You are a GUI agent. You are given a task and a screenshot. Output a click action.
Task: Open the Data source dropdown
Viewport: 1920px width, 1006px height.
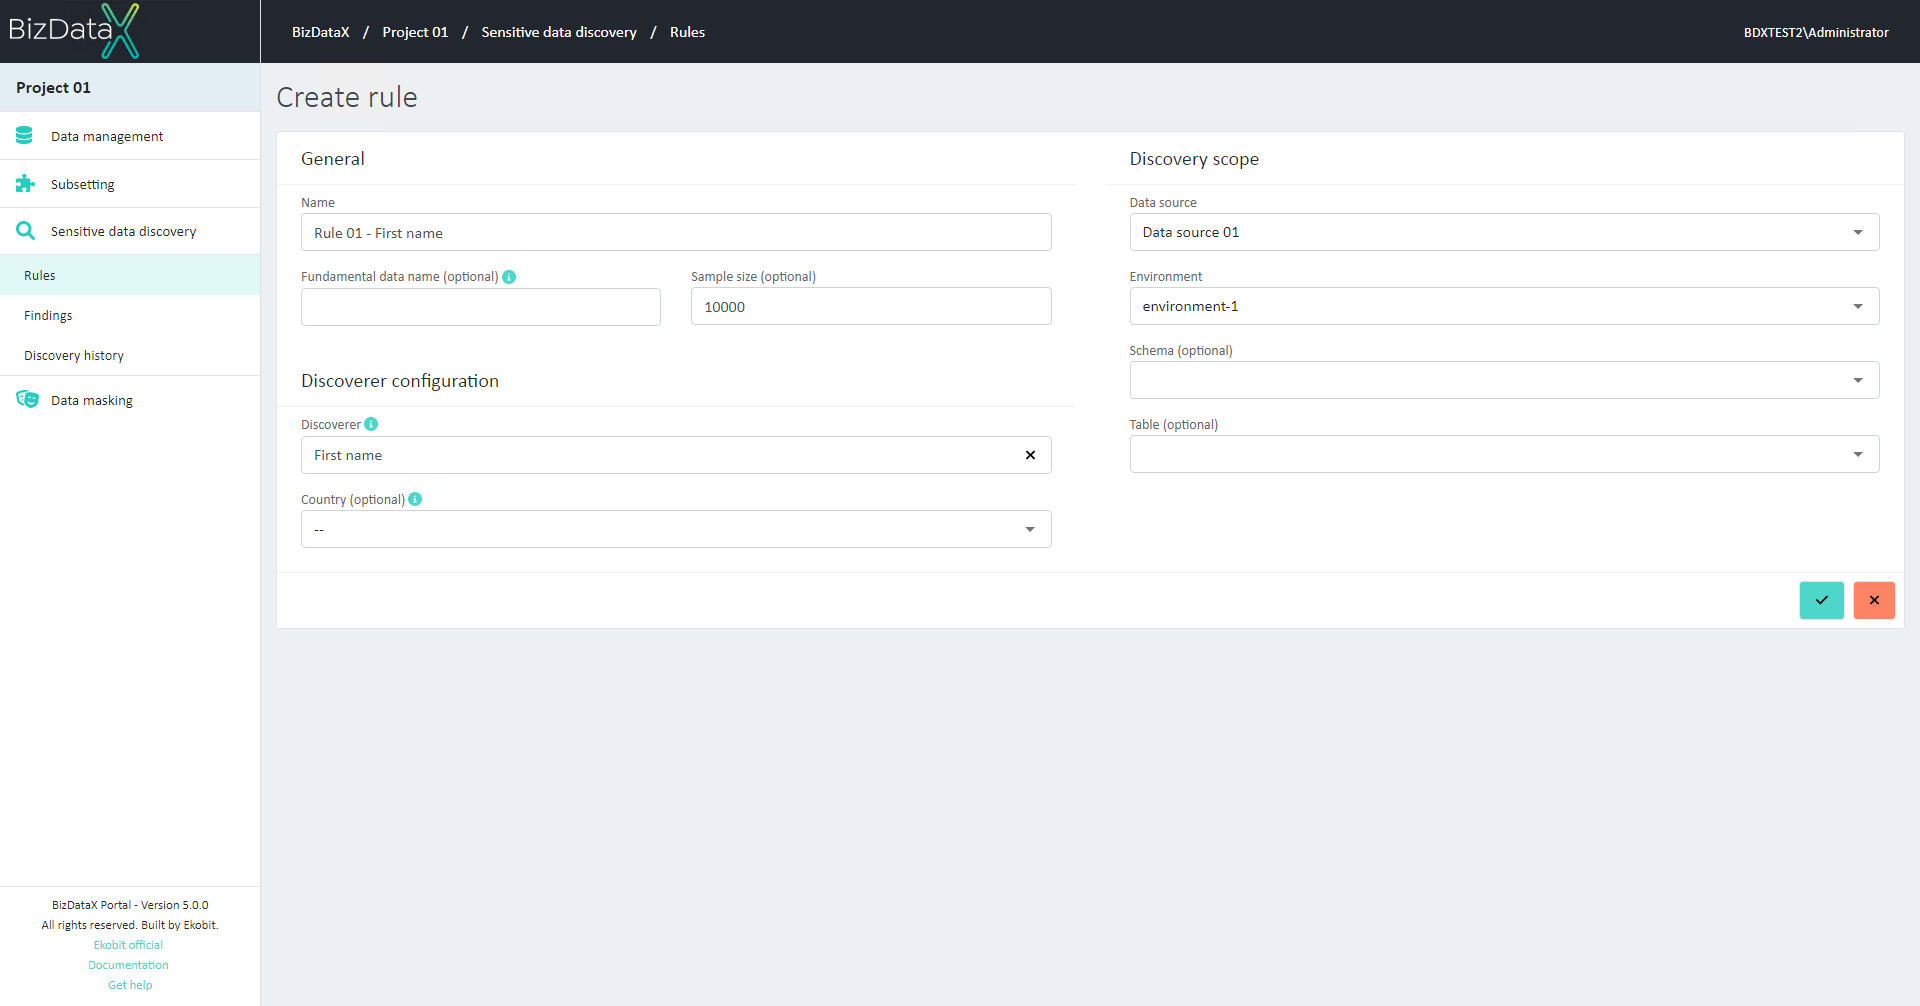pyautogui.click(x=1504, y=232)
